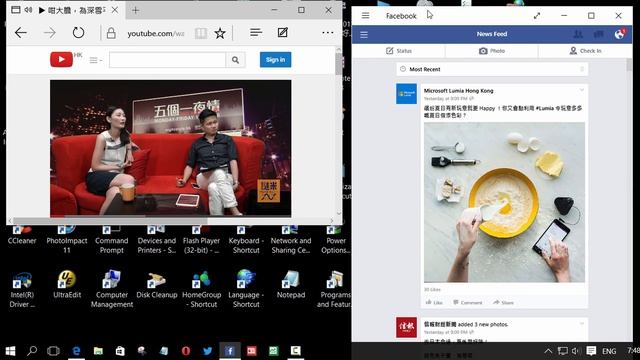Viewport: 640px width, 360px height.
Task: Toggle Facebook app full screen arrows
Action: pos(537,16)
